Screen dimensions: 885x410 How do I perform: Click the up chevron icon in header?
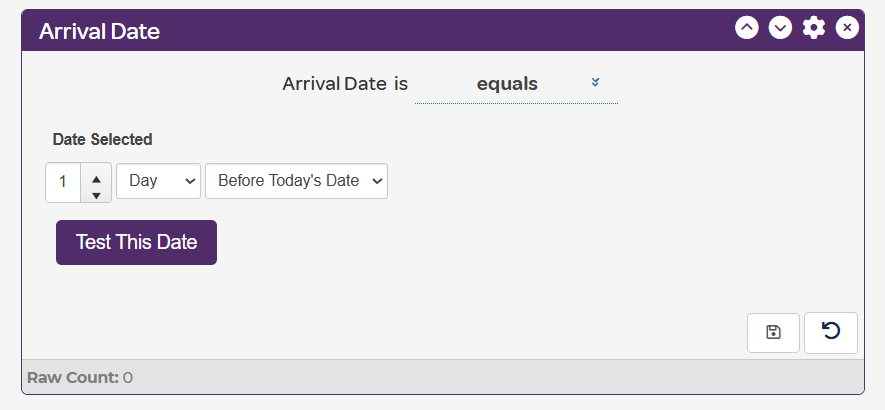[747, 28]
